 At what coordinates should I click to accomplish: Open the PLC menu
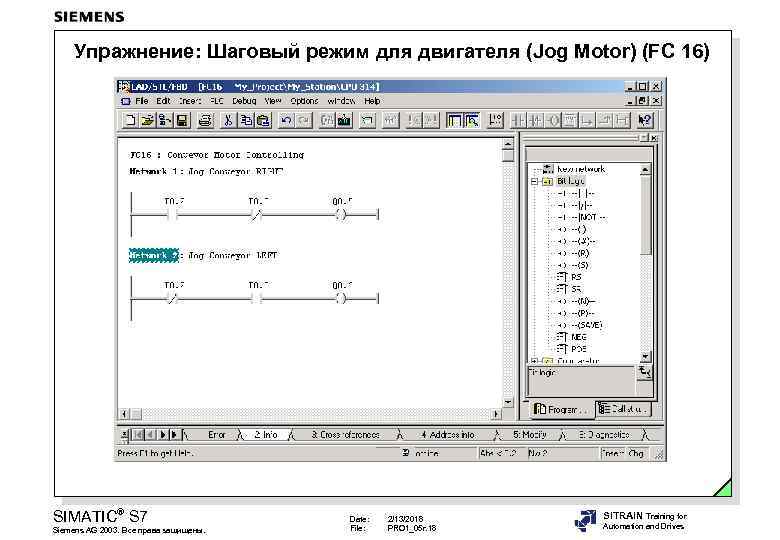216,101
